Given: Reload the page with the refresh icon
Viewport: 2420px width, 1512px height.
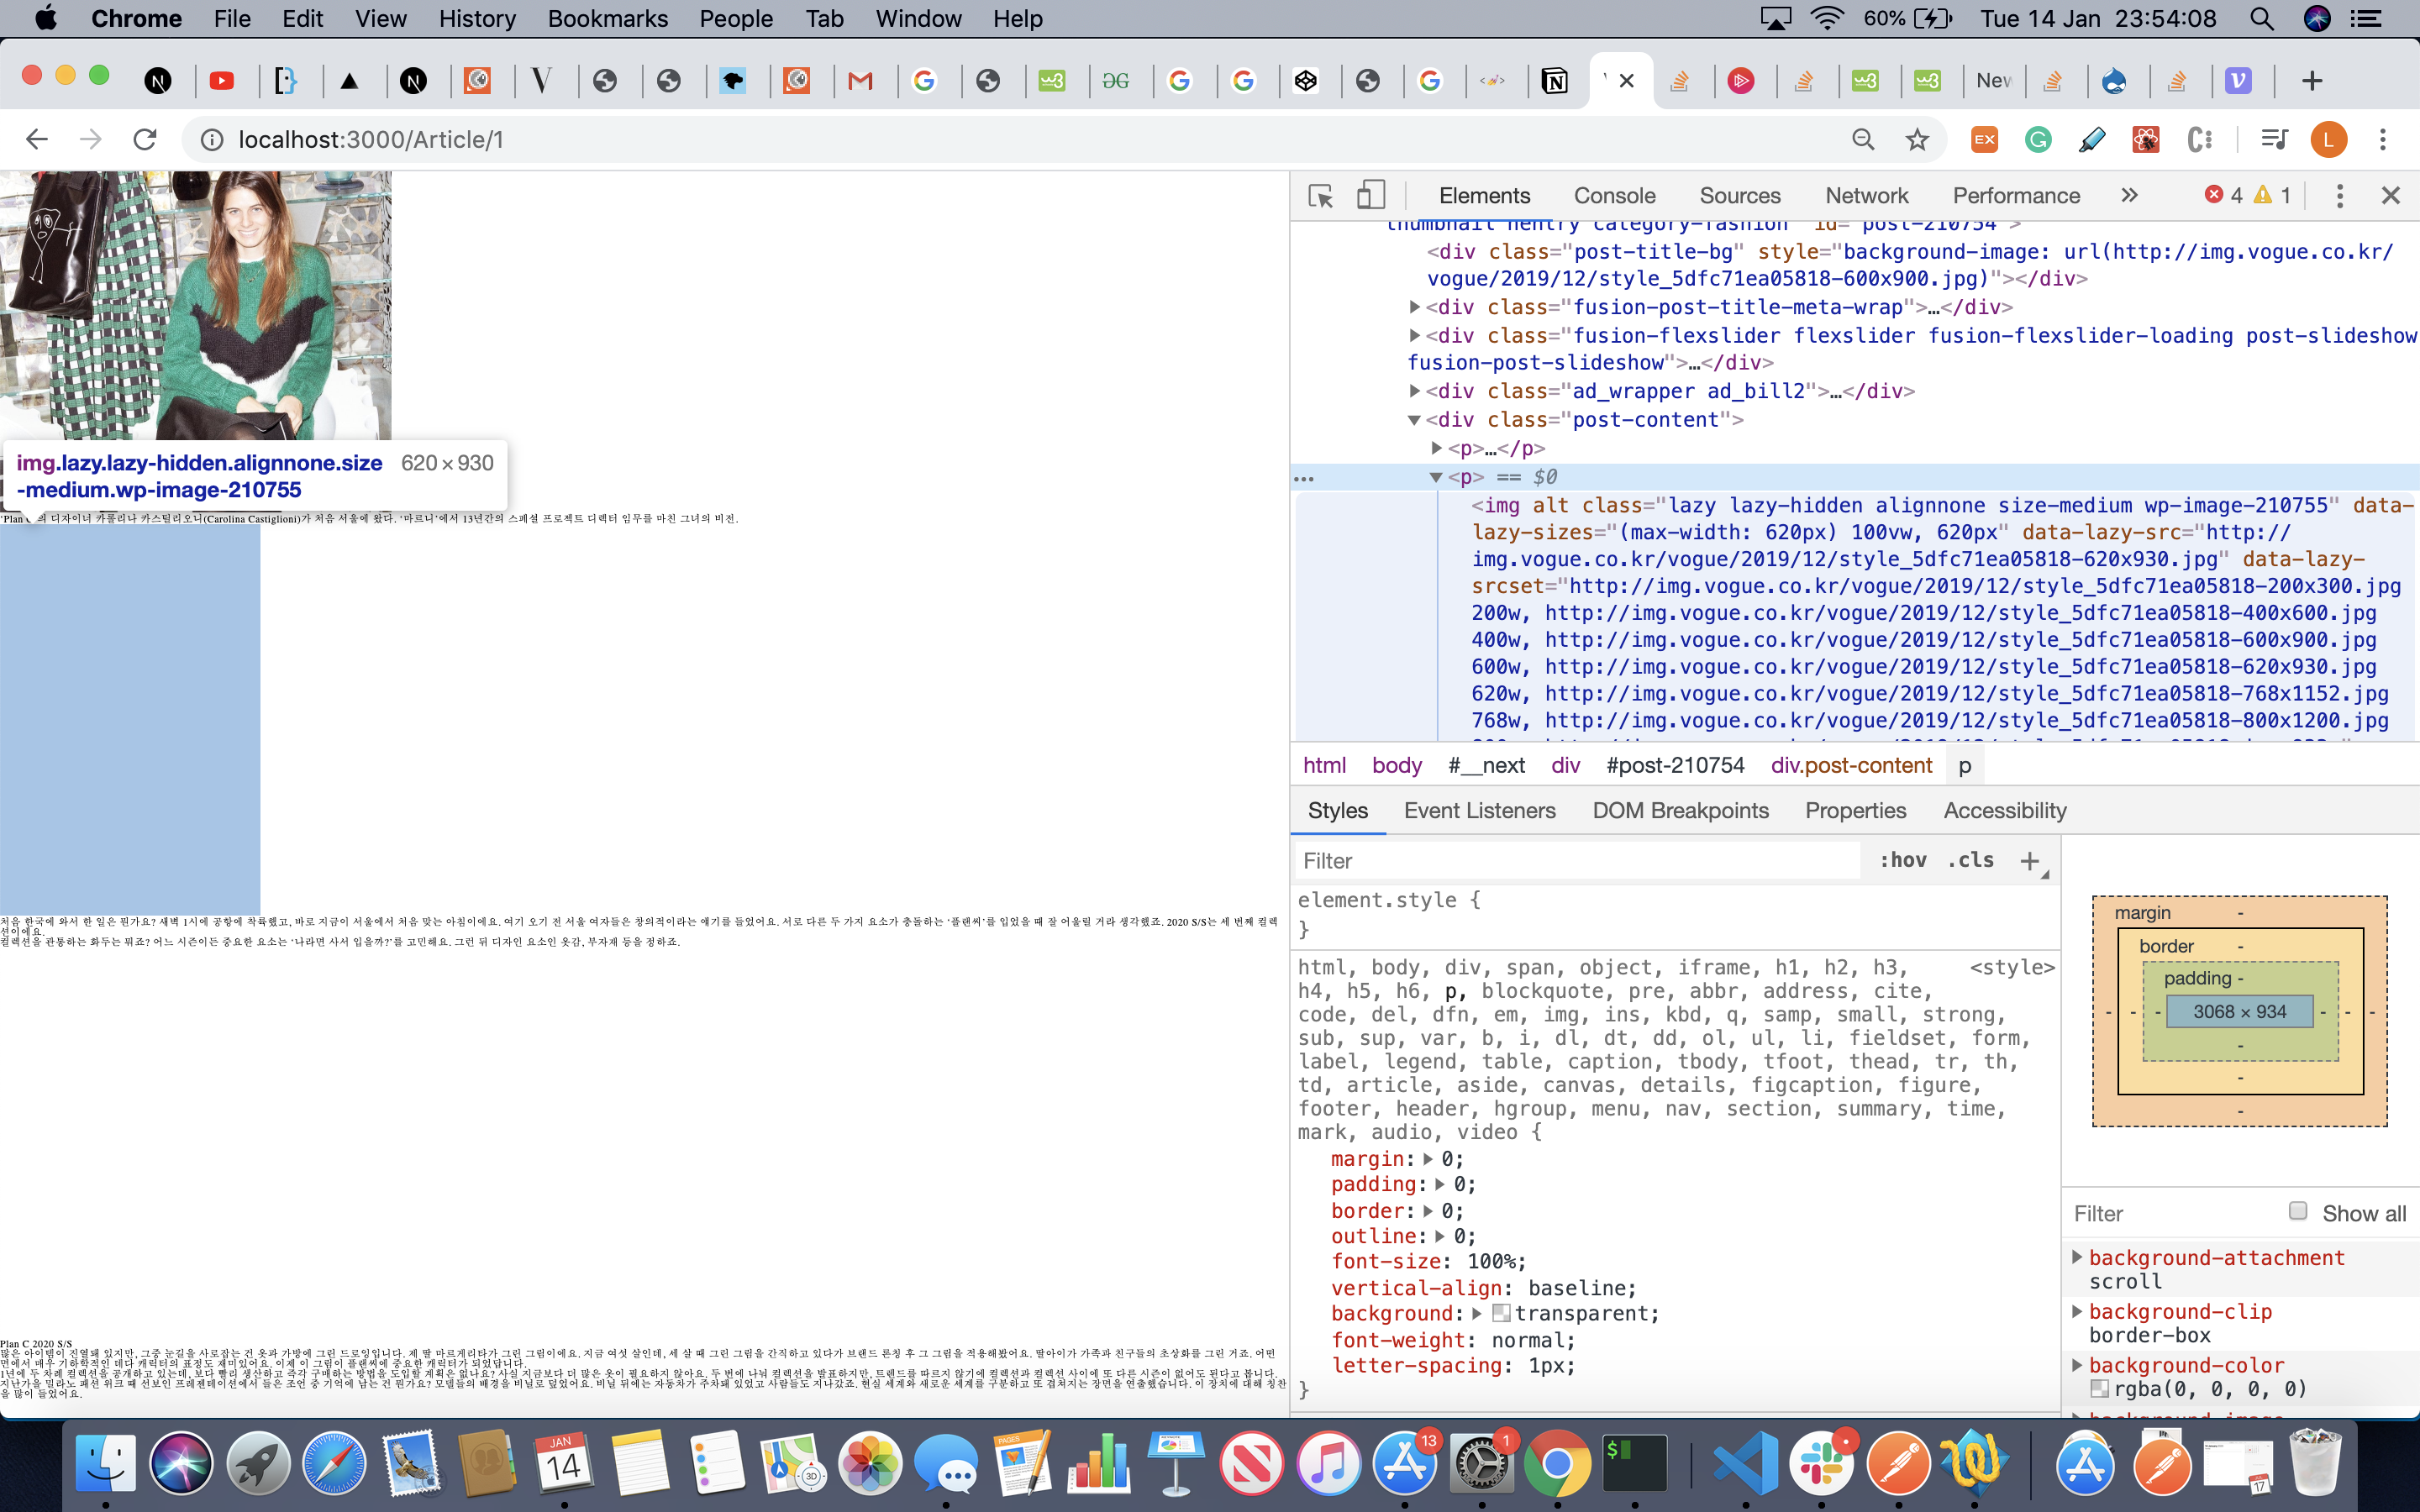Looking at the screenshot, I should click(145, 139).
